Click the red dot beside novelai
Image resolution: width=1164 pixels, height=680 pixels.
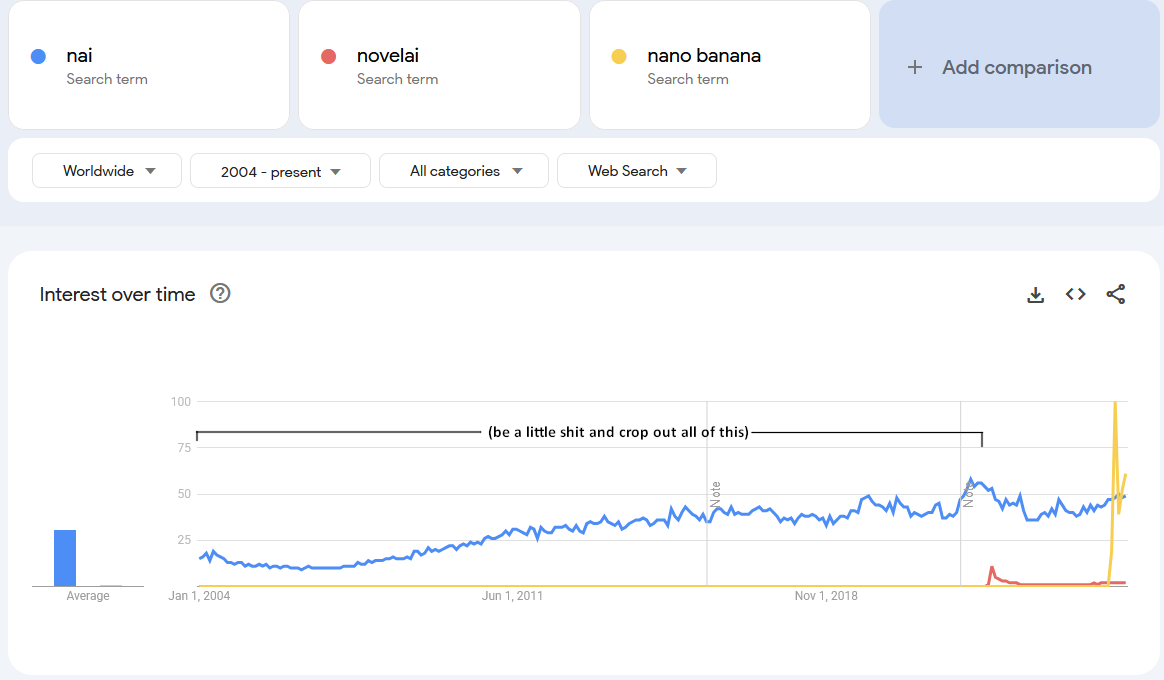click(328, 57)
